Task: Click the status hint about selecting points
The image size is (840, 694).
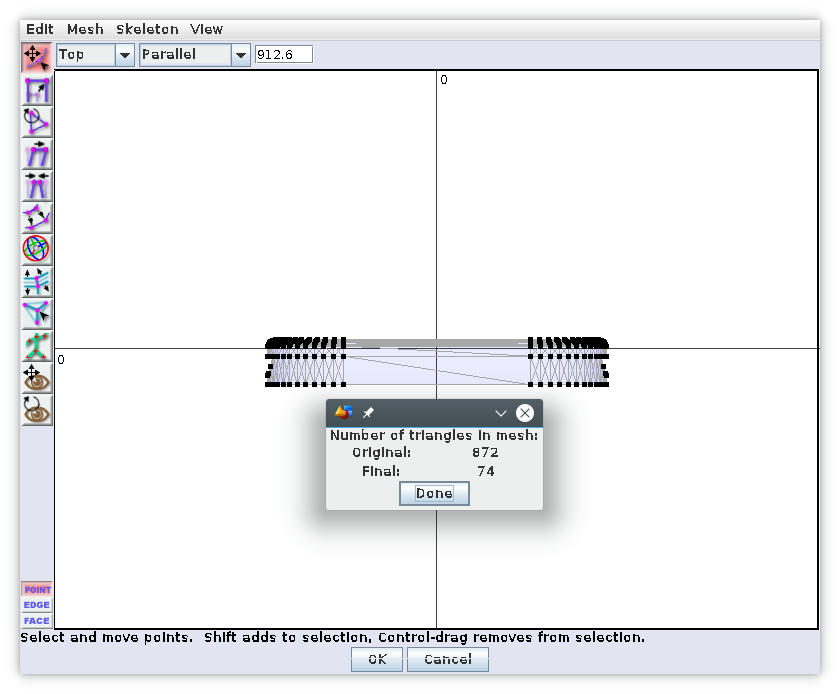Action: click(333, 637)
